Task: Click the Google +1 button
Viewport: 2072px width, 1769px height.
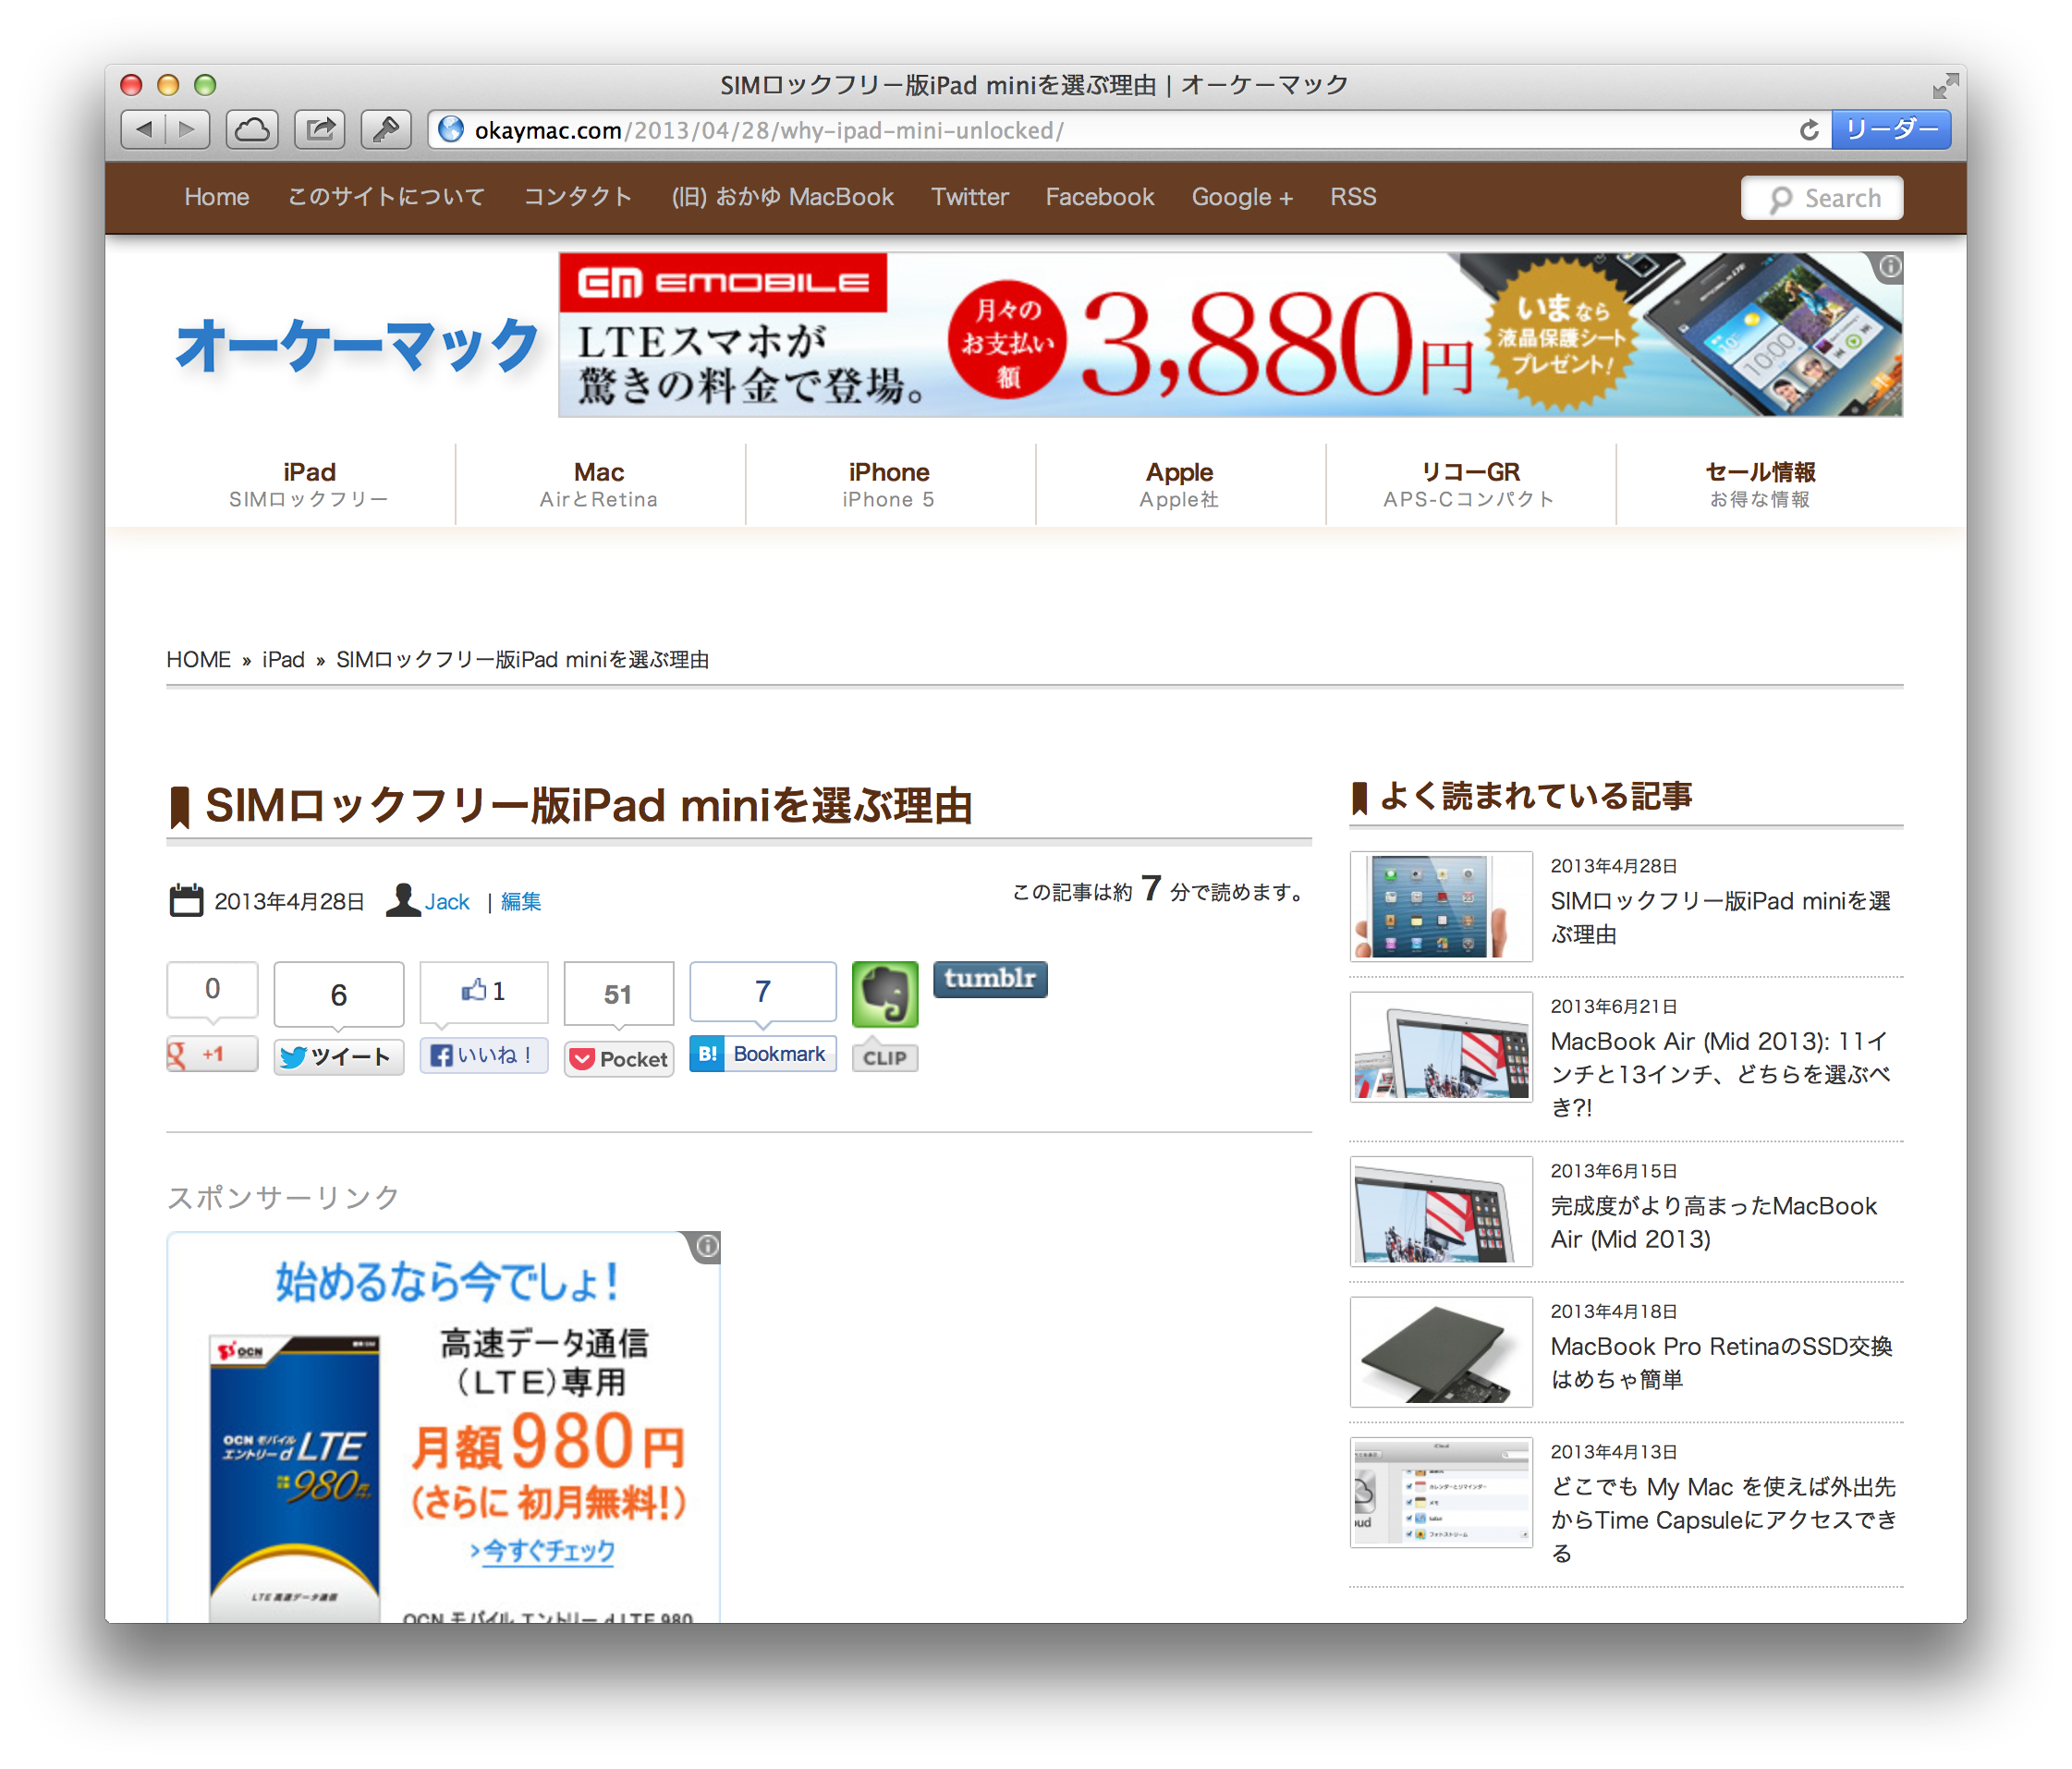Action: 209,1053
